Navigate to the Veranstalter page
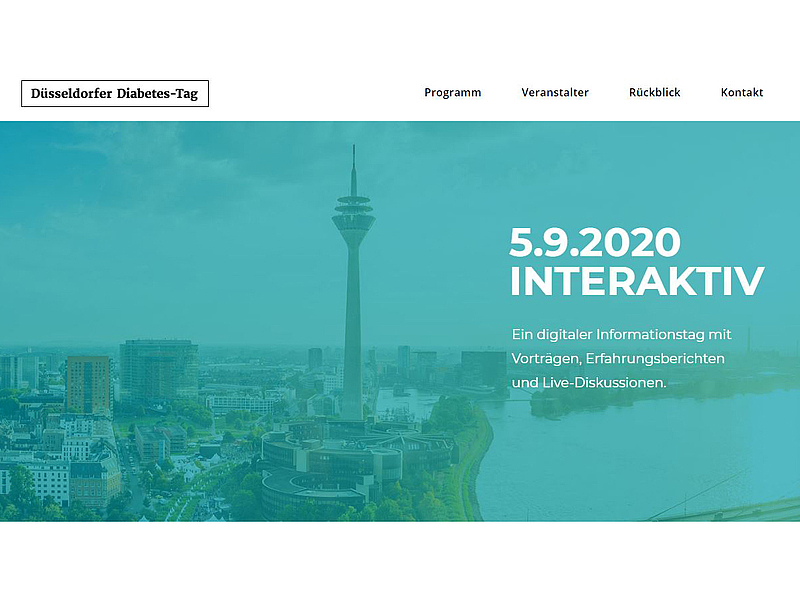800x600 pixels. coord(555,93)
